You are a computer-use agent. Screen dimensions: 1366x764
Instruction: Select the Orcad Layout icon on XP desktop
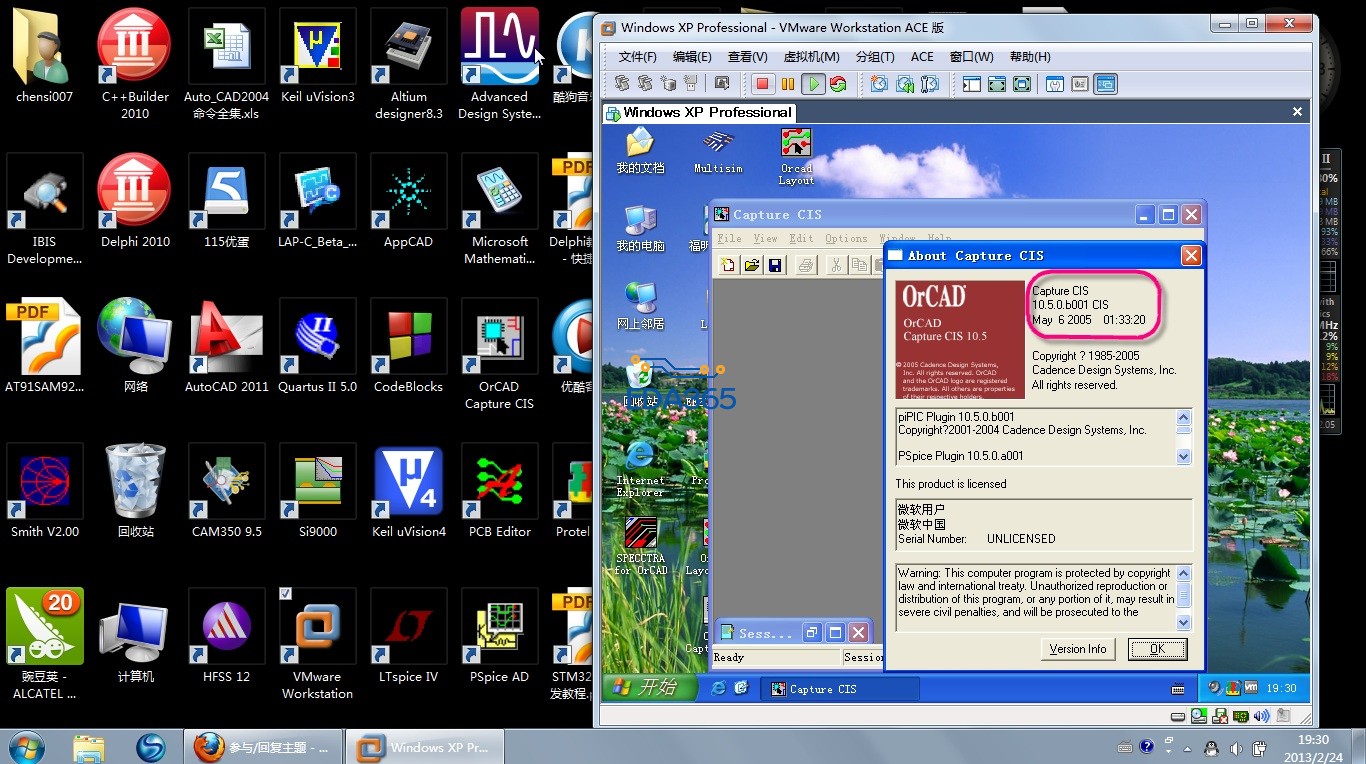[797, 156]
